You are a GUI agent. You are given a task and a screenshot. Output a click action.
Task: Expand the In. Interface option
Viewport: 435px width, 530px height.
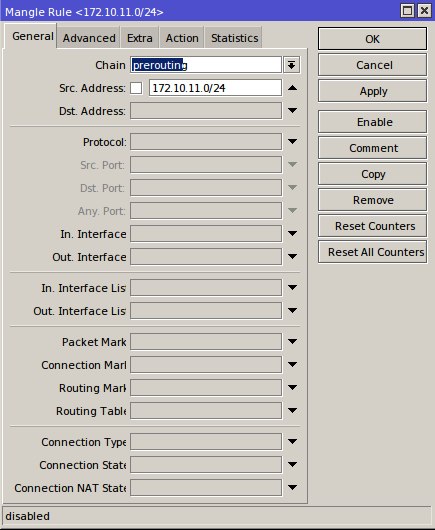(292, 234)
